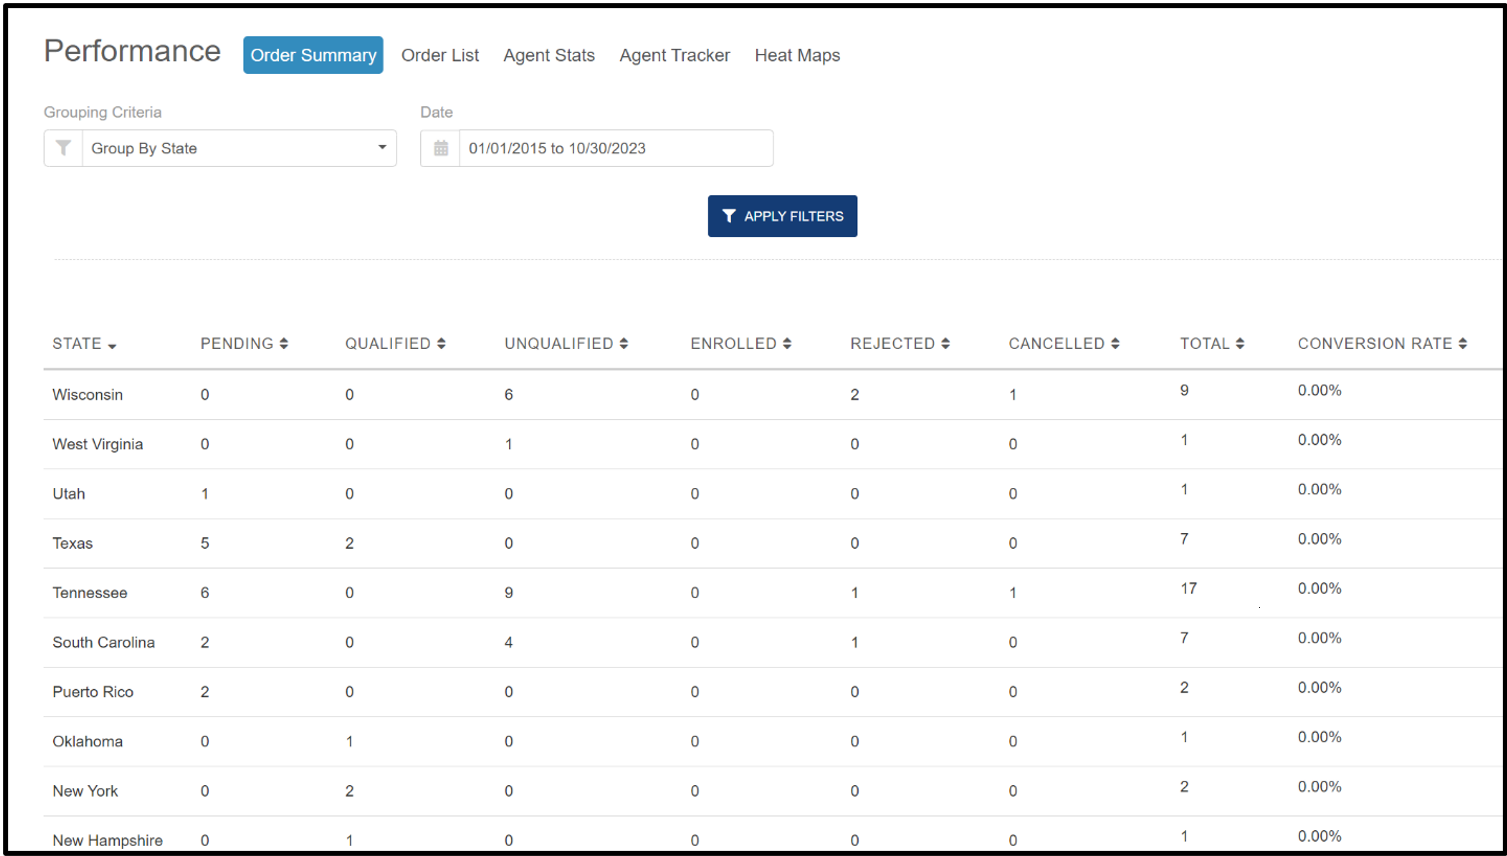Click Puerto Rico pending count 2

click(205, 691)
